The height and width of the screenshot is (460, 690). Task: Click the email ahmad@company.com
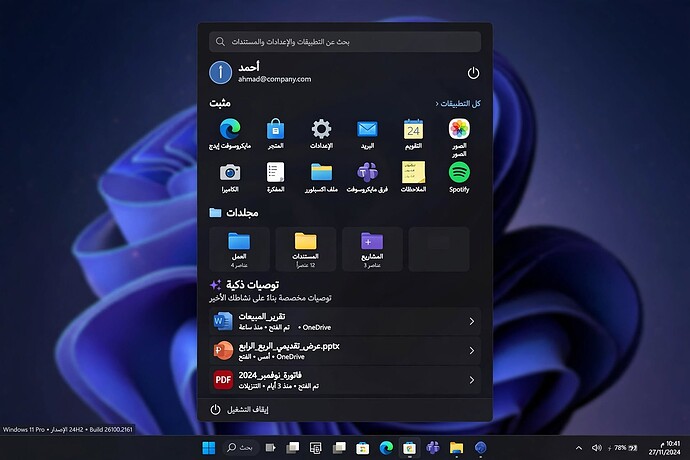(275, 79)
